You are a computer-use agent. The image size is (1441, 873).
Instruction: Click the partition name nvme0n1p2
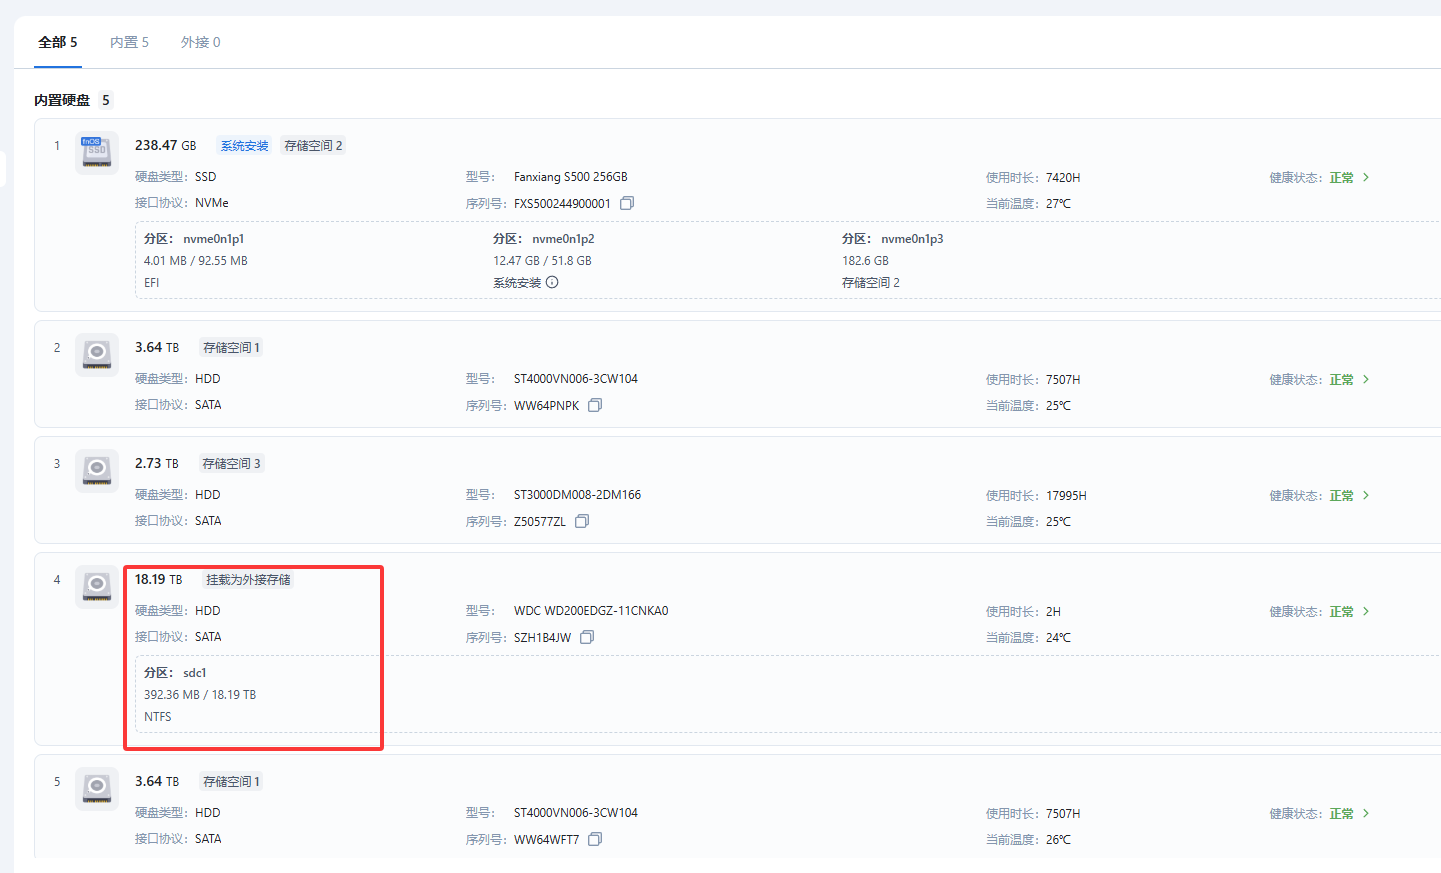pos(563,239)
